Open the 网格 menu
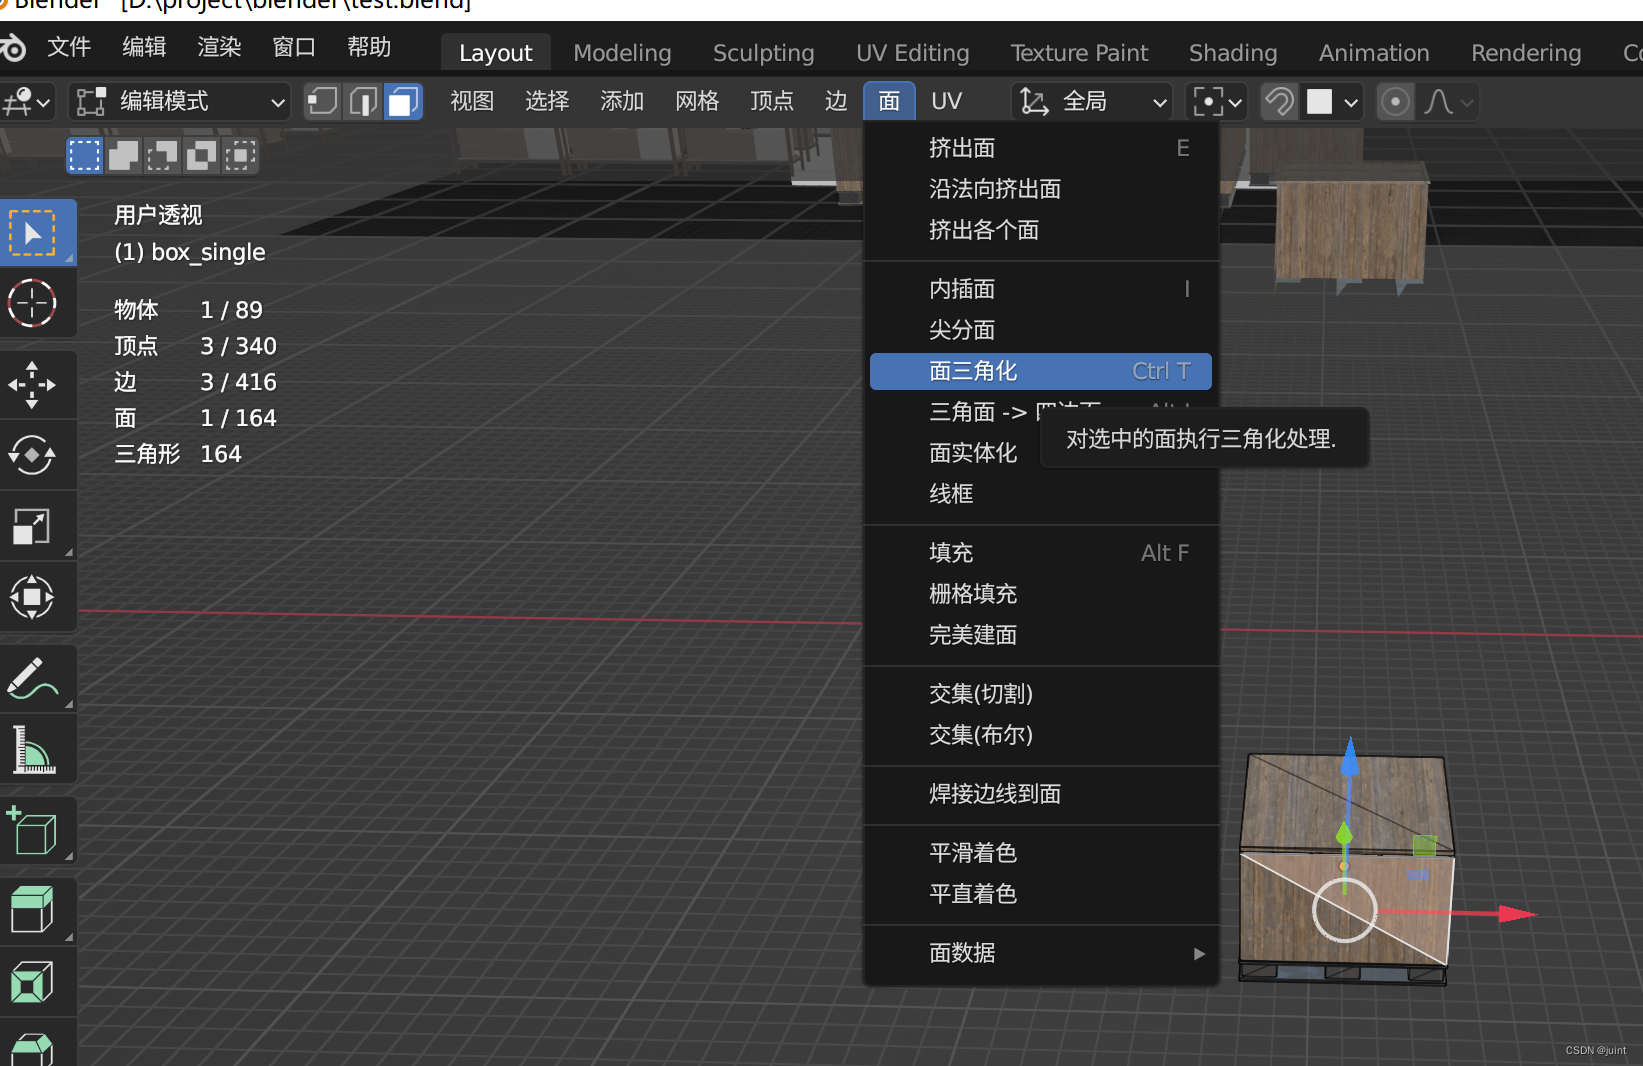 pyautogui.click(x=697, y=101)
